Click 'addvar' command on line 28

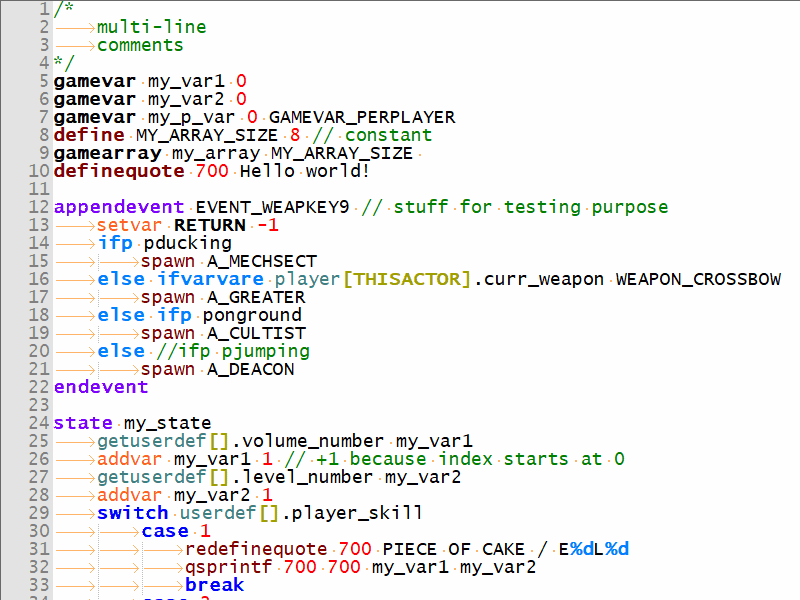point(129,495)
